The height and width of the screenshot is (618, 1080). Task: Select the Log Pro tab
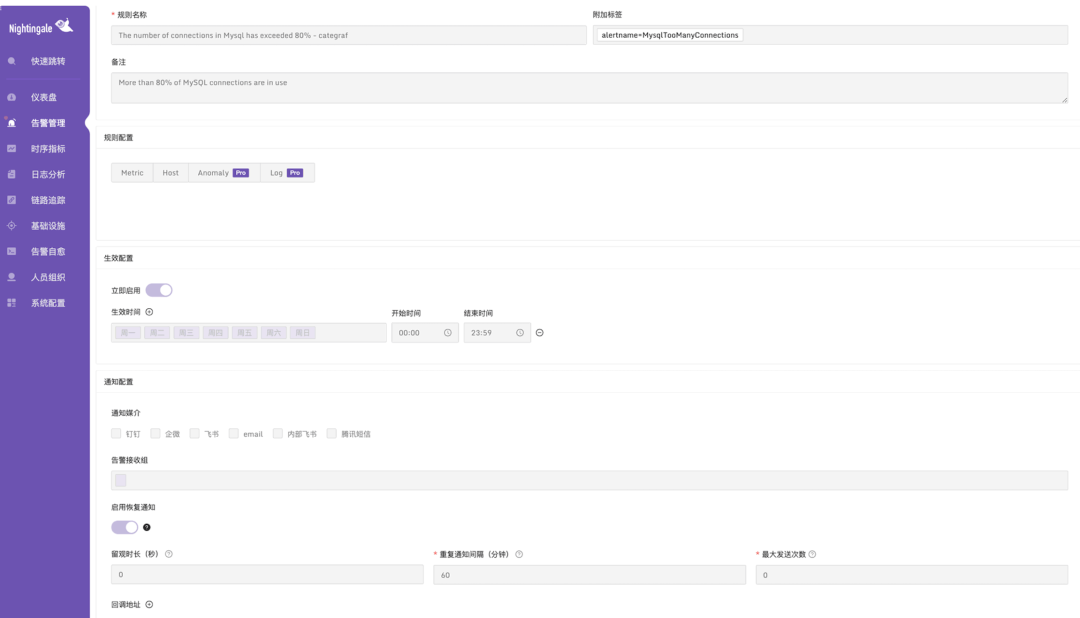click(287, 173)
